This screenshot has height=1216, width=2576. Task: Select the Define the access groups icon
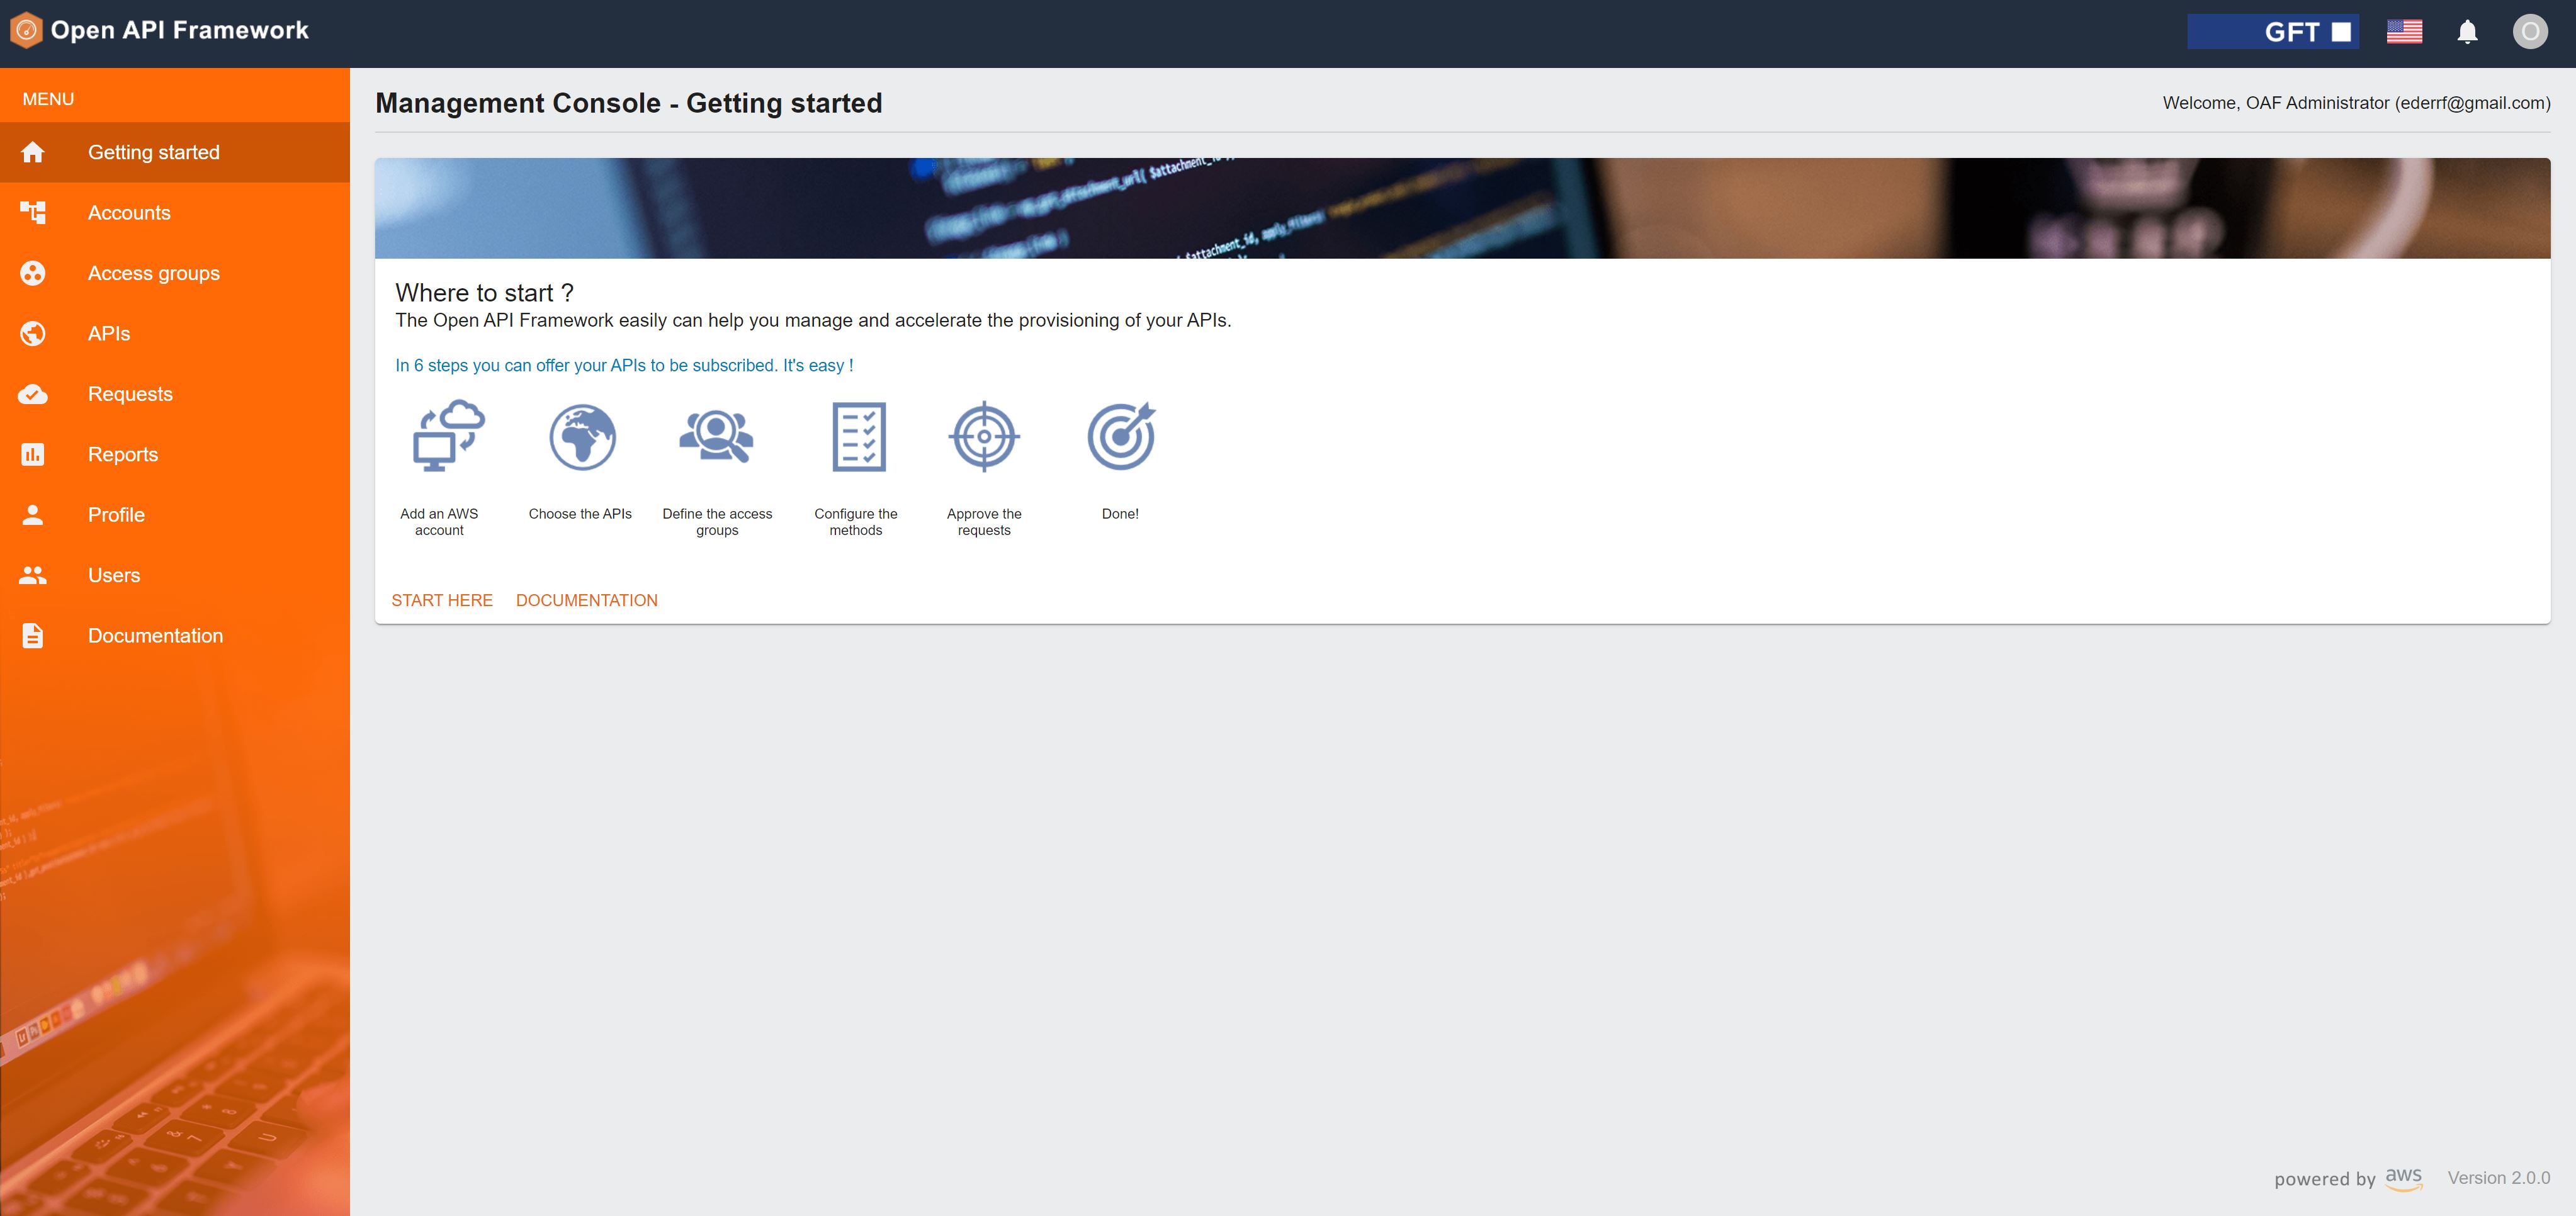tap(716, 436)
